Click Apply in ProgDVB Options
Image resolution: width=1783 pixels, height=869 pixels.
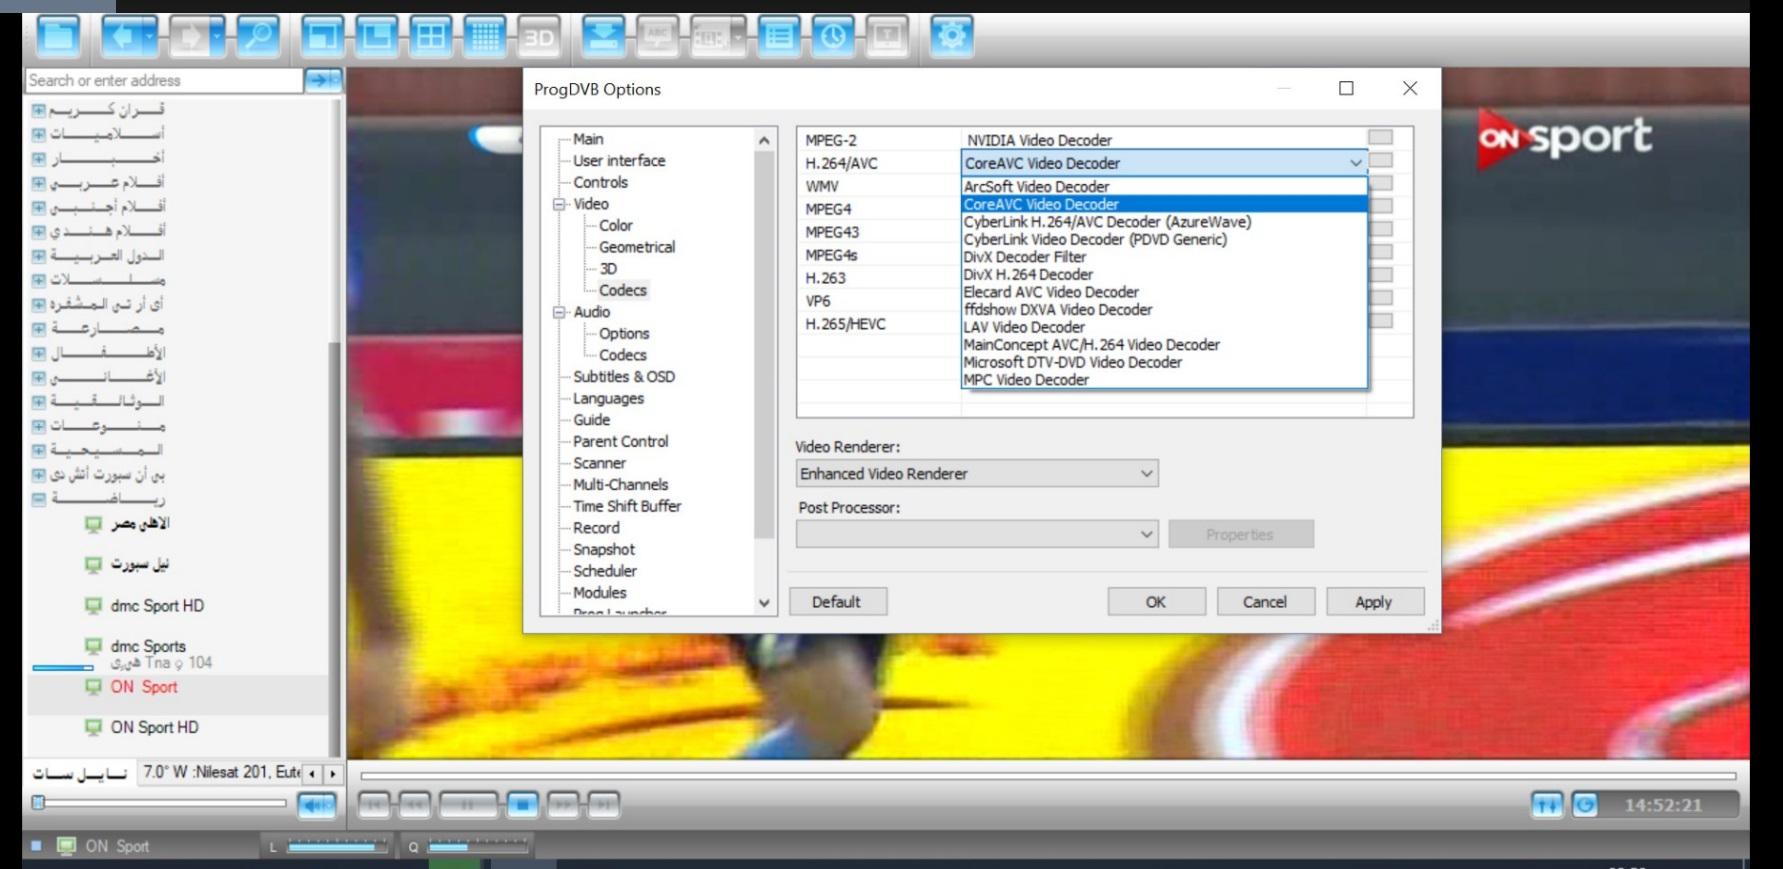click(x=1374, y=602)
